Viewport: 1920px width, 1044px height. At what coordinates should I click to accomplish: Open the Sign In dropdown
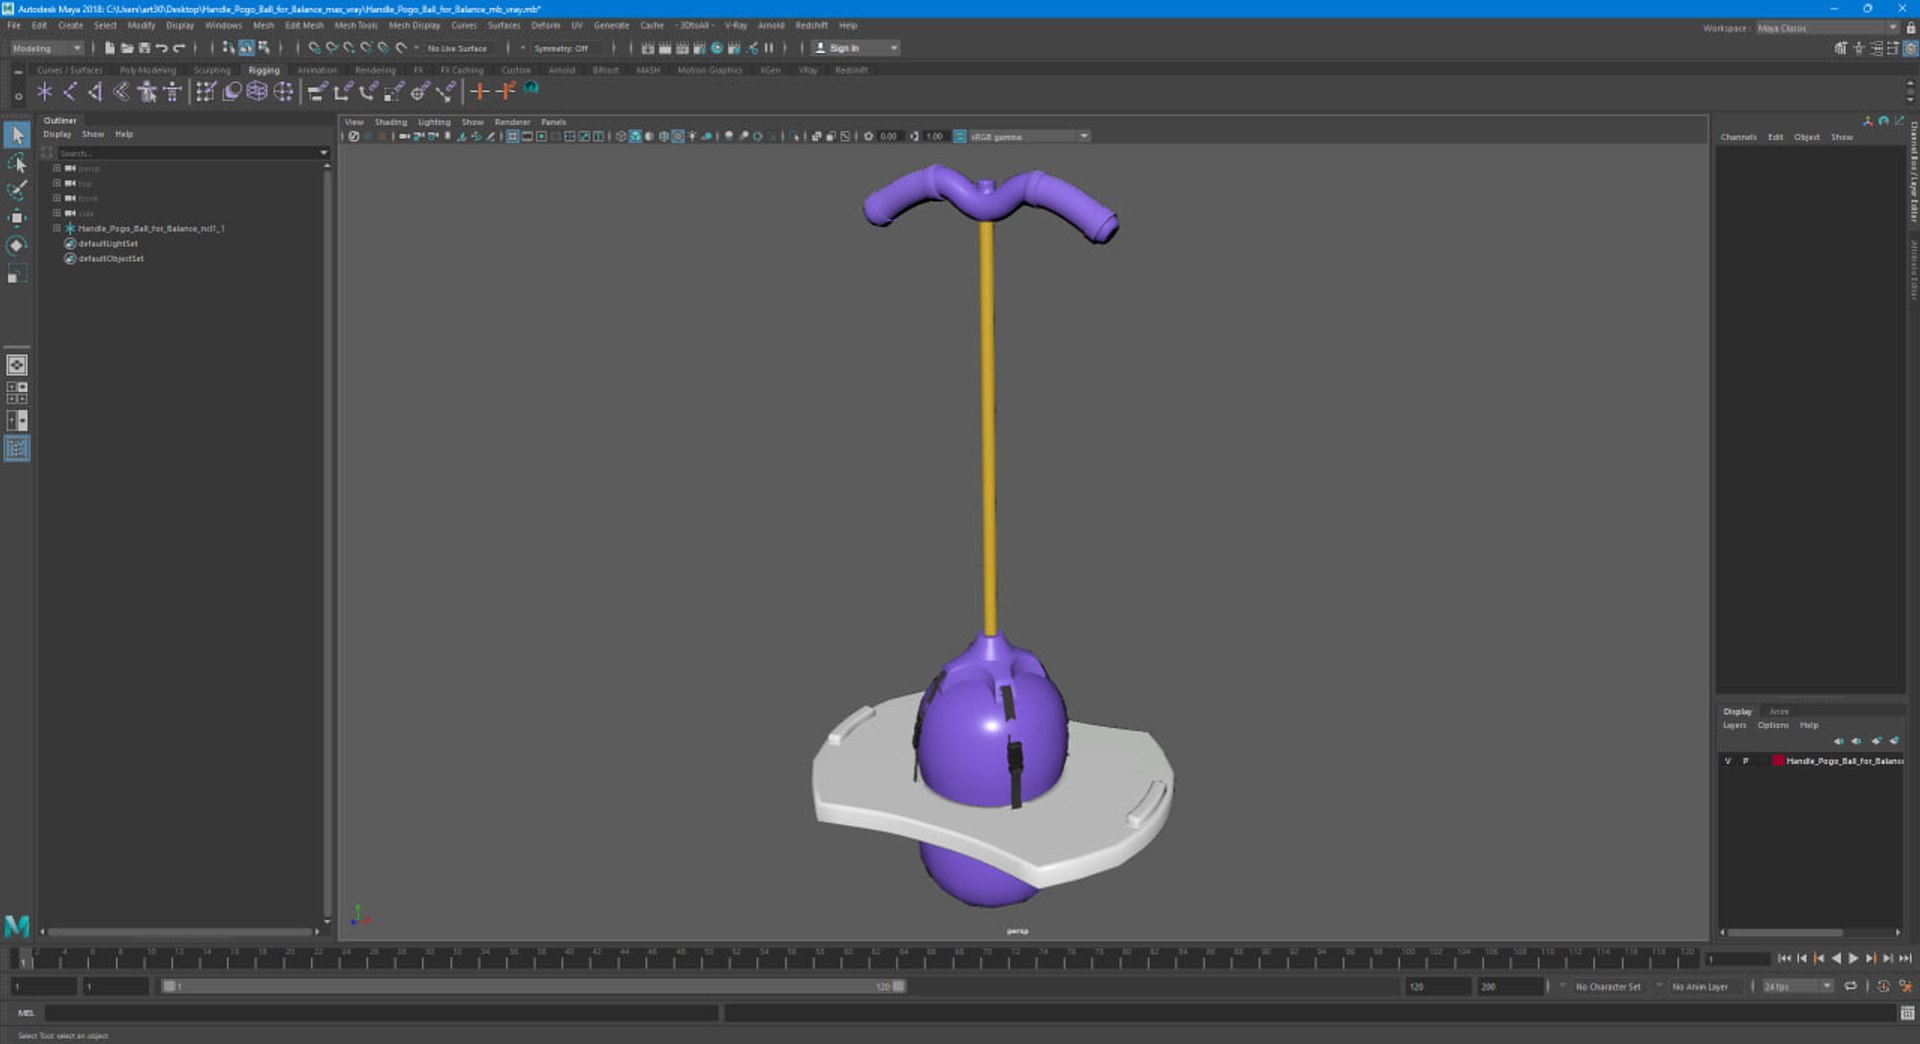[x=855, y=48]
